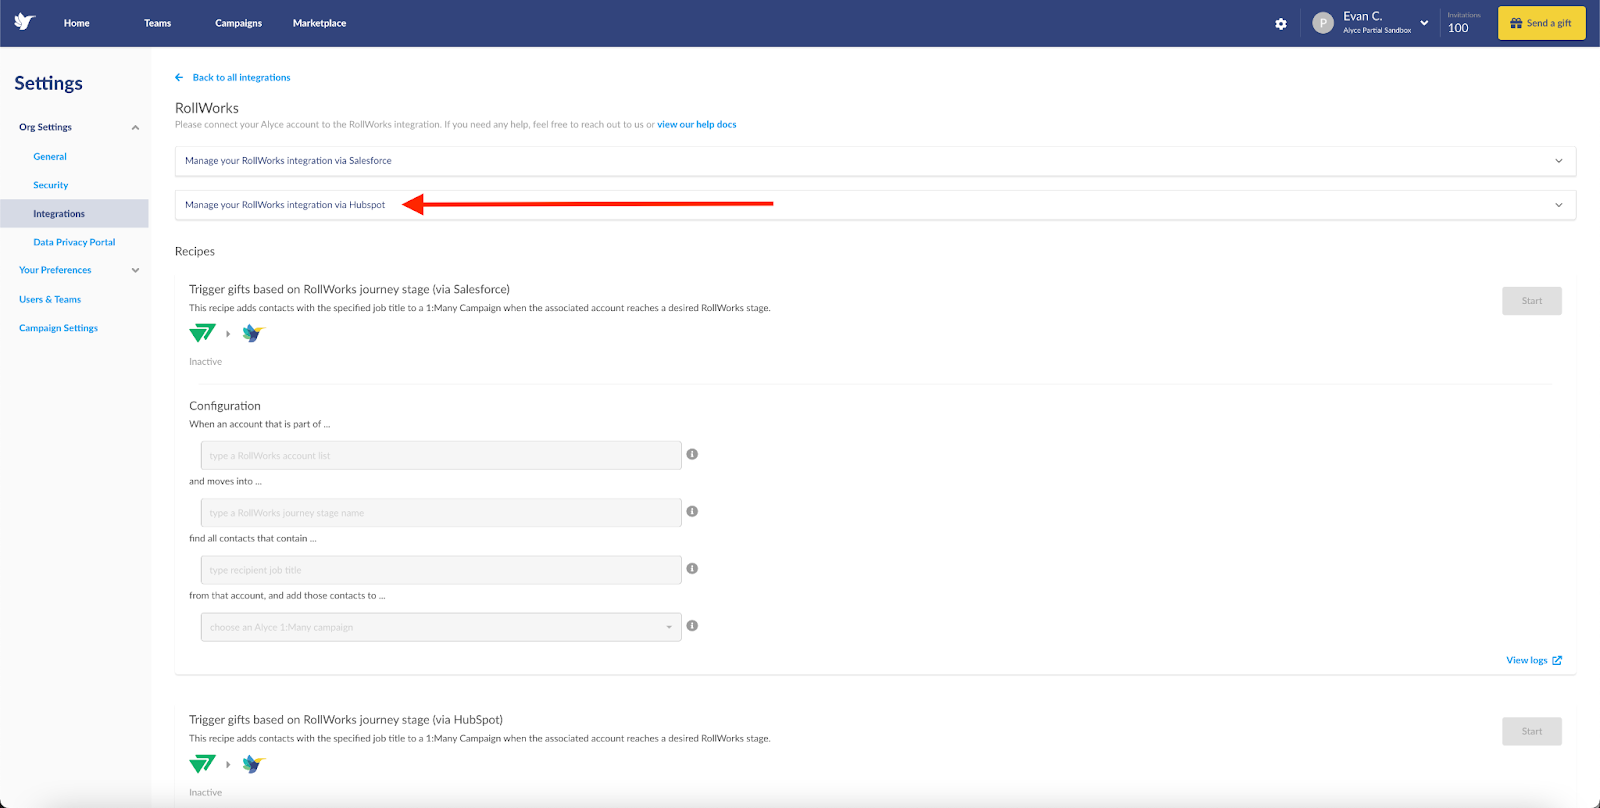Click the Send a gift button

click(1541, 23)
